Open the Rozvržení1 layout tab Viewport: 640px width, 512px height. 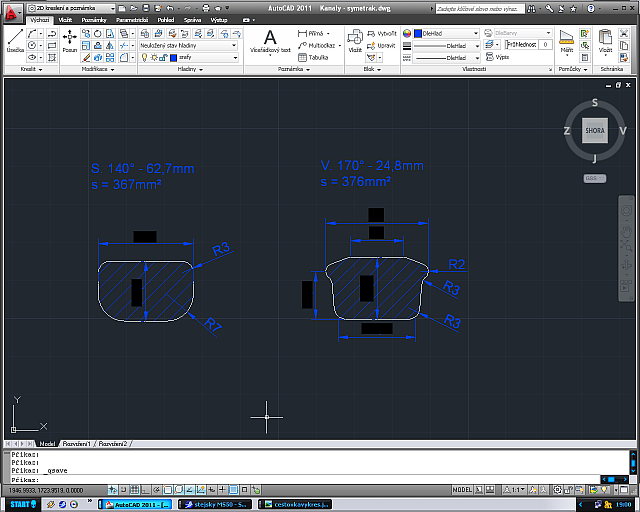76,443
